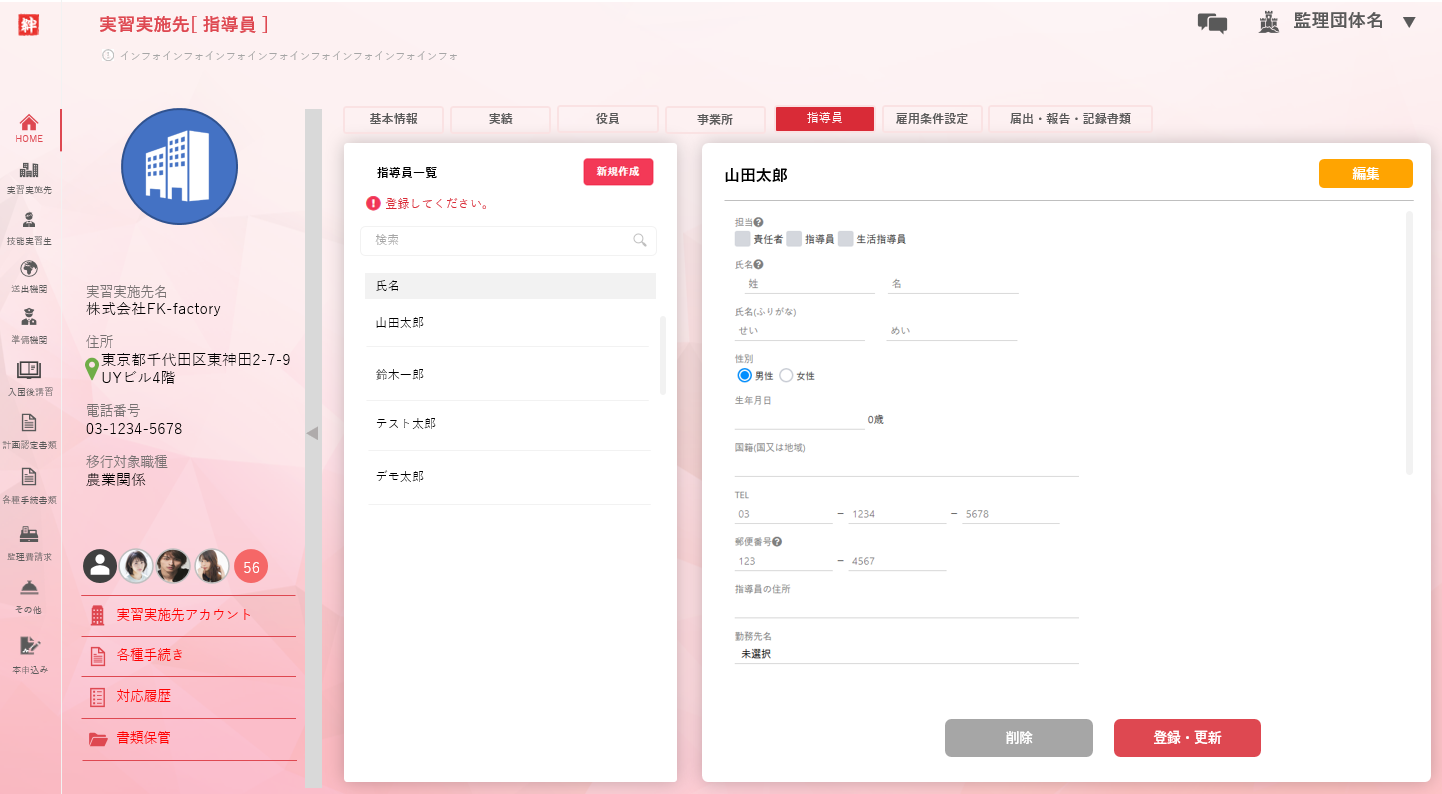Image resolution: width=1442 pixels, height=794 pixels.
Task: Open the chat messages icon
Action: (1212, 23)
